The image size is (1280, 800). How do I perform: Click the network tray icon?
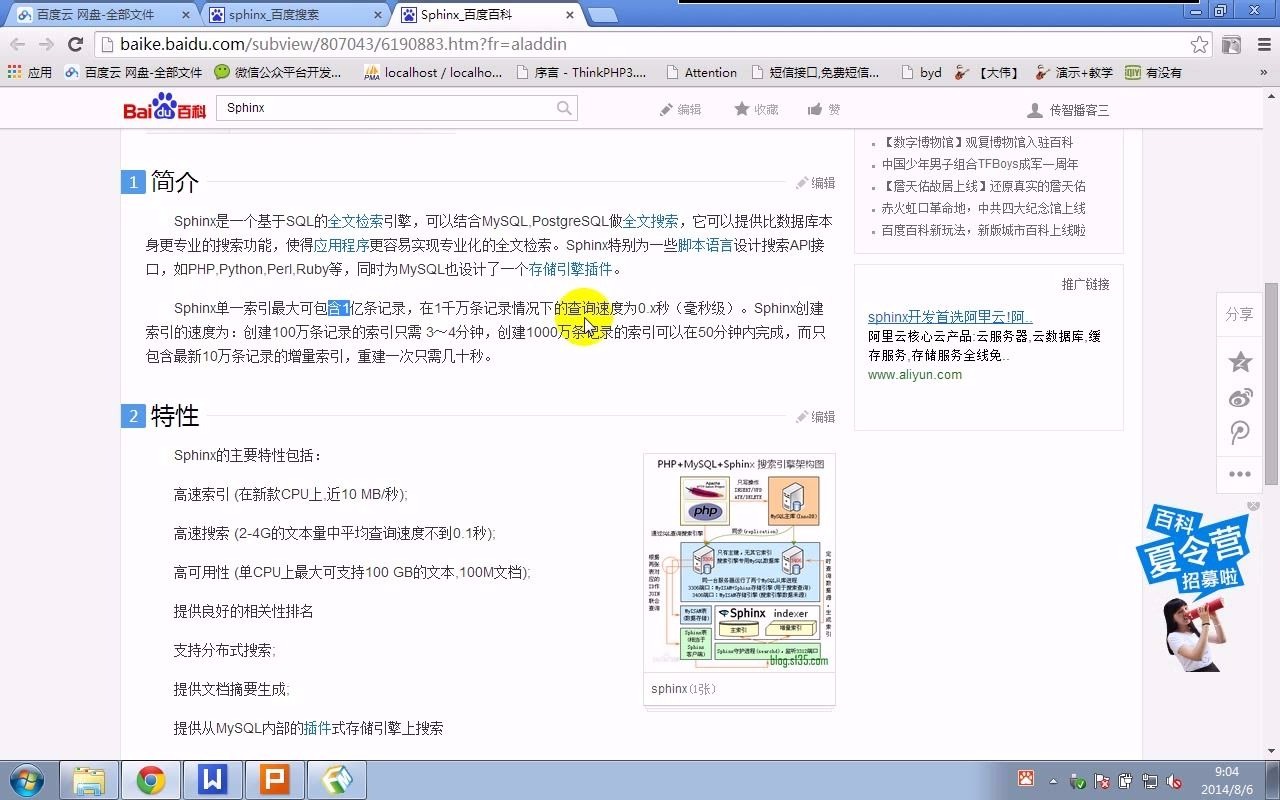(1149, 781)
